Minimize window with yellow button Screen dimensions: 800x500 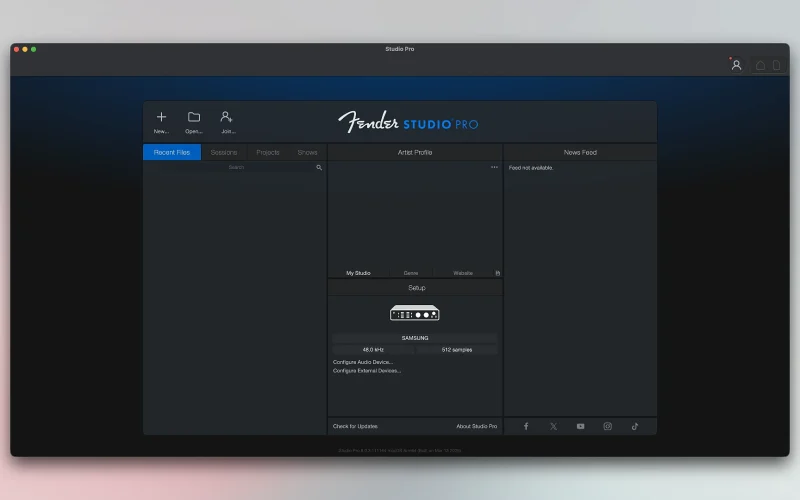pyautogui.click(x=24, y=49)
